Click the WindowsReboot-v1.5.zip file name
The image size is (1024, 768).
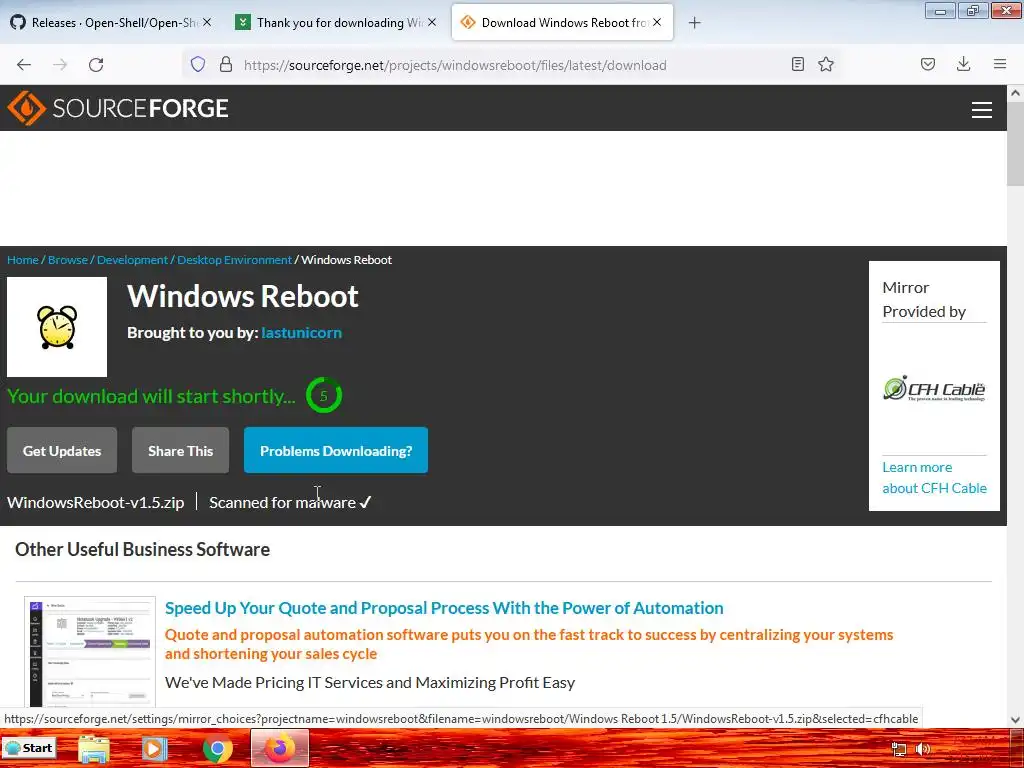click(96, 502)
